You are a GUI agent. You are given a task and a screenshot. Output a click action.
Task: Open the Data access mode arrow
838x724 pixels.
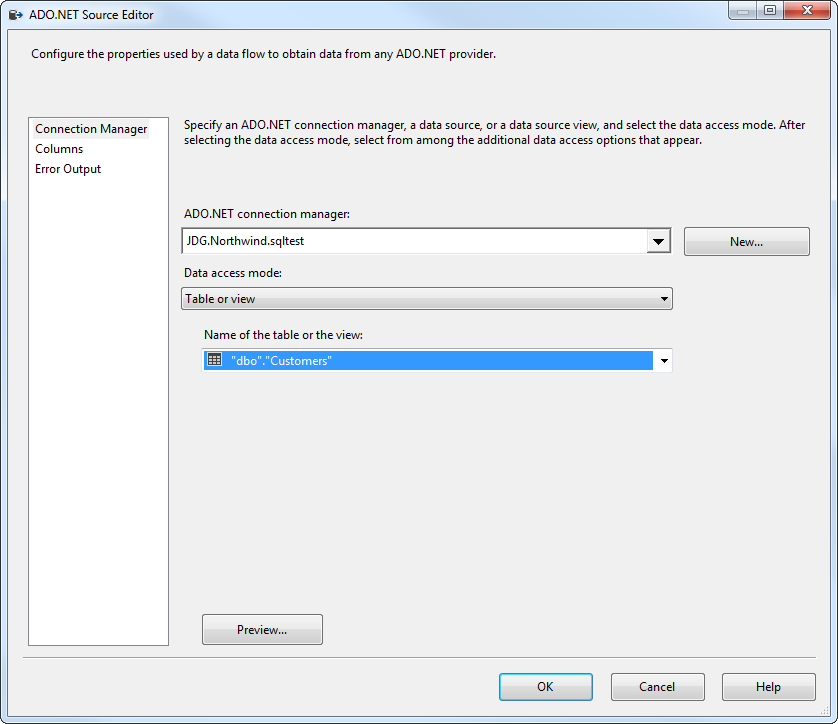(x=663, y=299)
